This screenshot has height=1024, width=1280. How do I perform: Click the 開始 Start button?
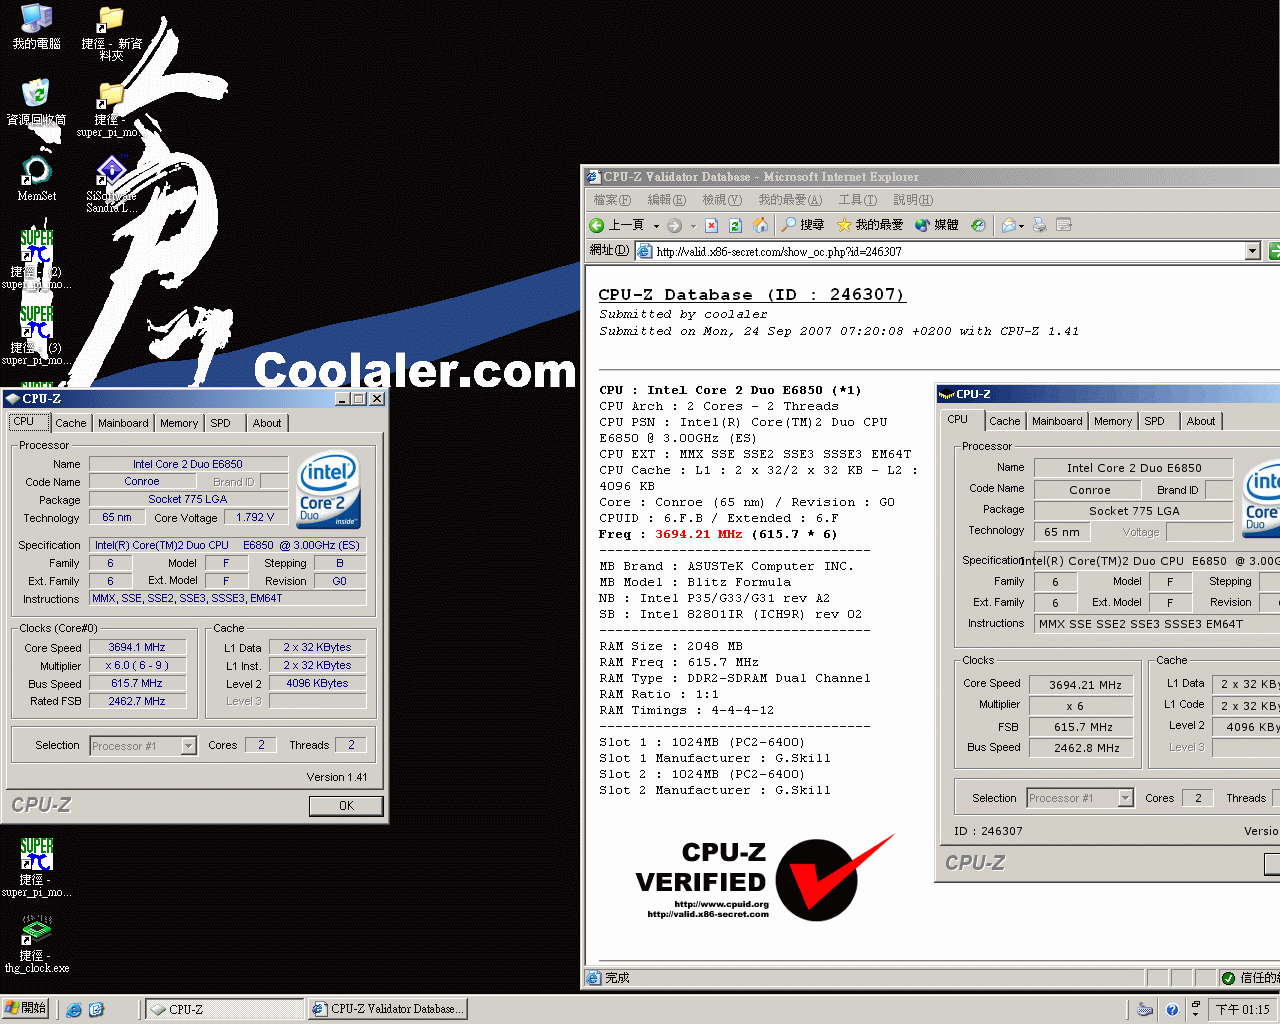26,1009
